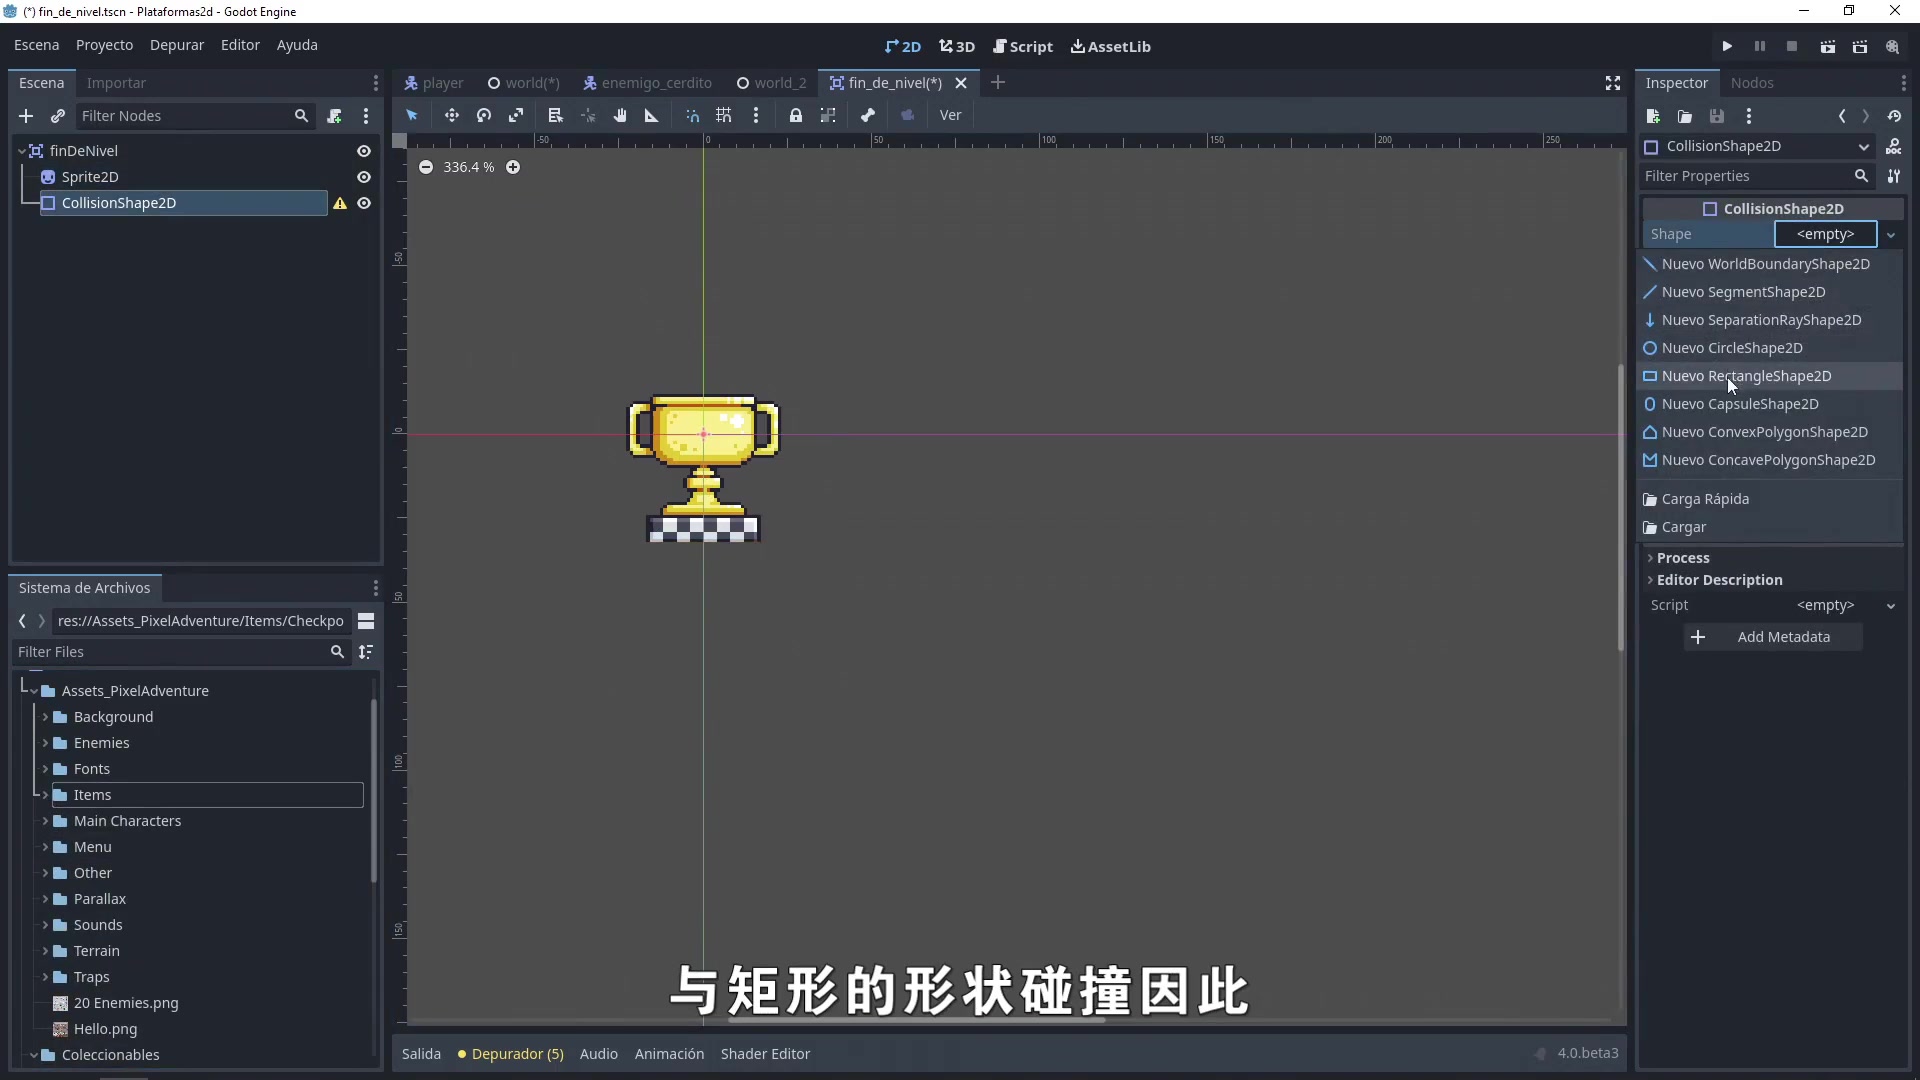Lock the selected node from movement

click(x=796, y=115)
